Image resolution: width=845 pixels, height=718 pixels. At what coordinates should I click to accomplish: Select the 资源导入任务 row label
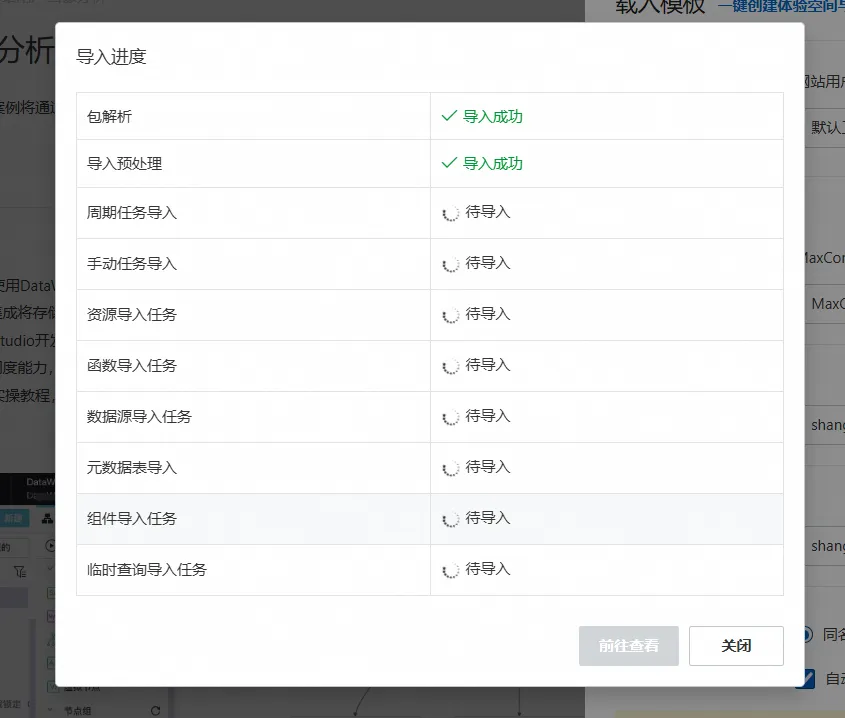click(x=132, y=314)
